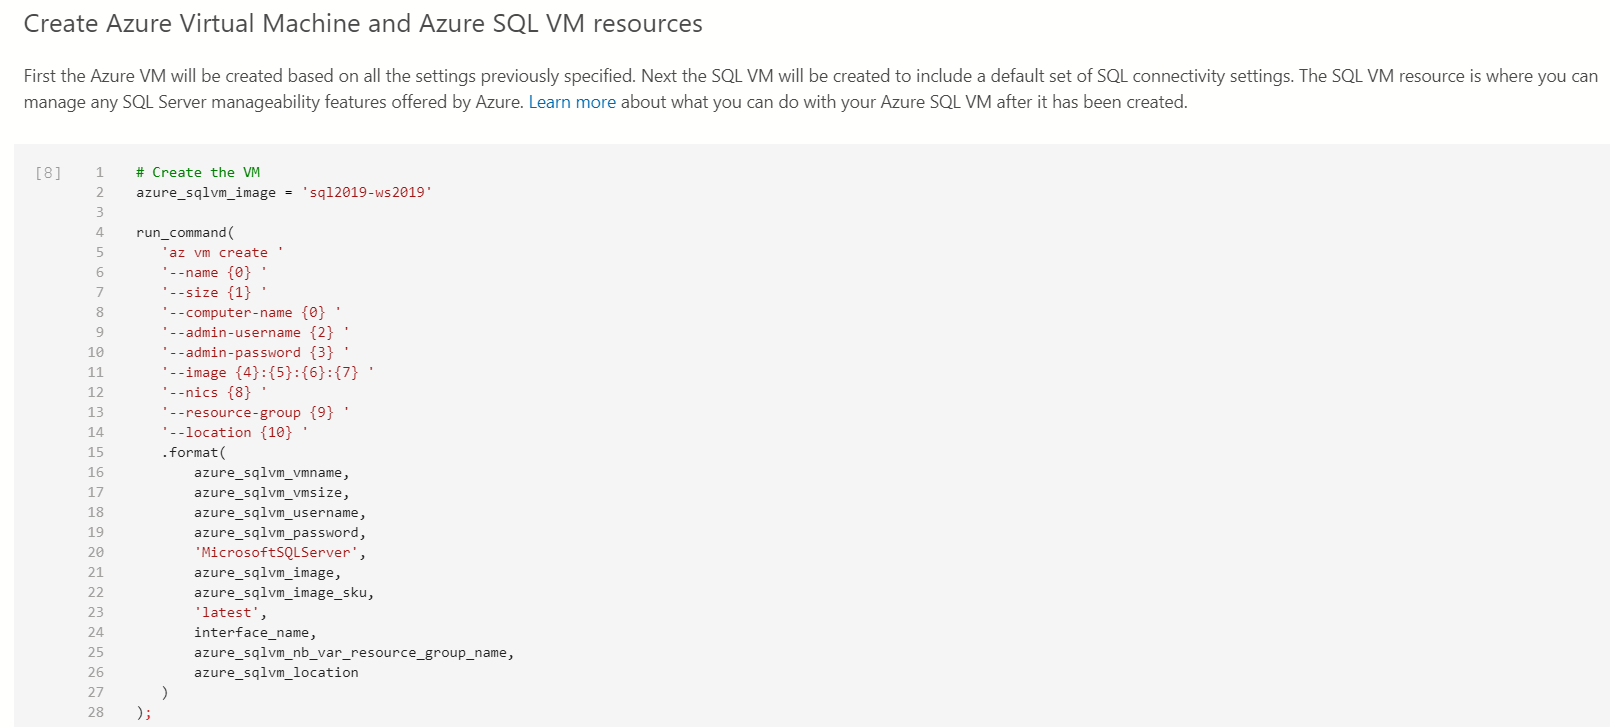Place cursor in '# Create the VM' comment
Viewport: 1610px width, 727px height.
click(198, 173)
